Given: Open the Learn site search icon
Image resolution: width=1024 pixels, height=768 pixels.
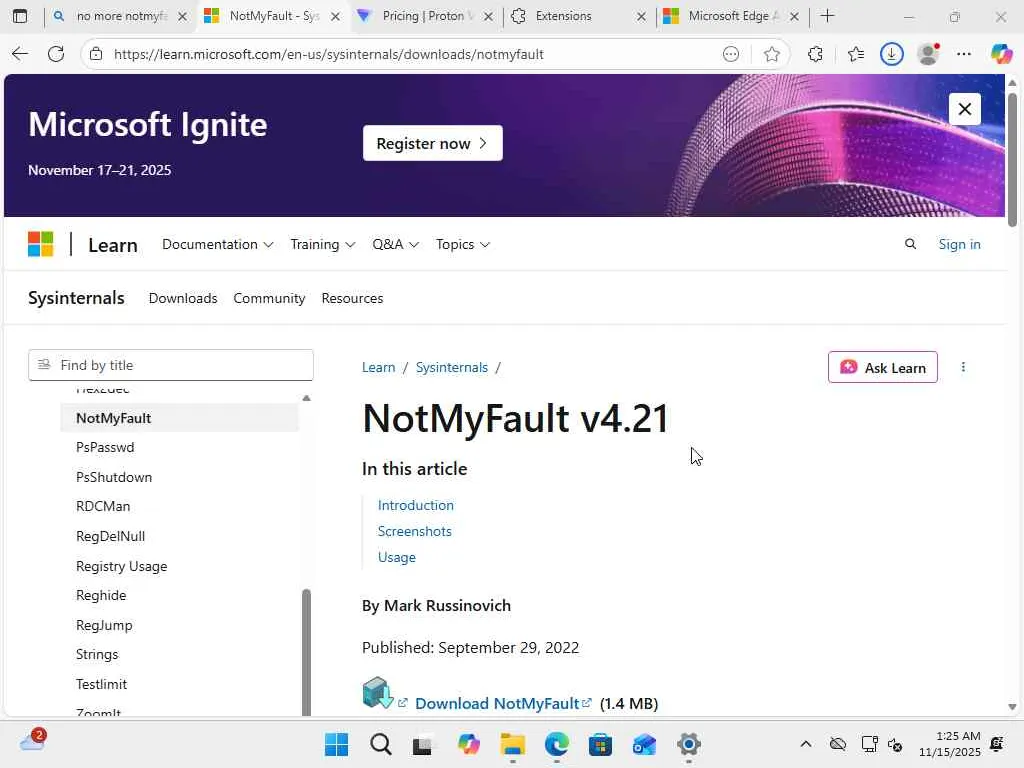Looking at the screenshot, I should [x=910, y=244].
